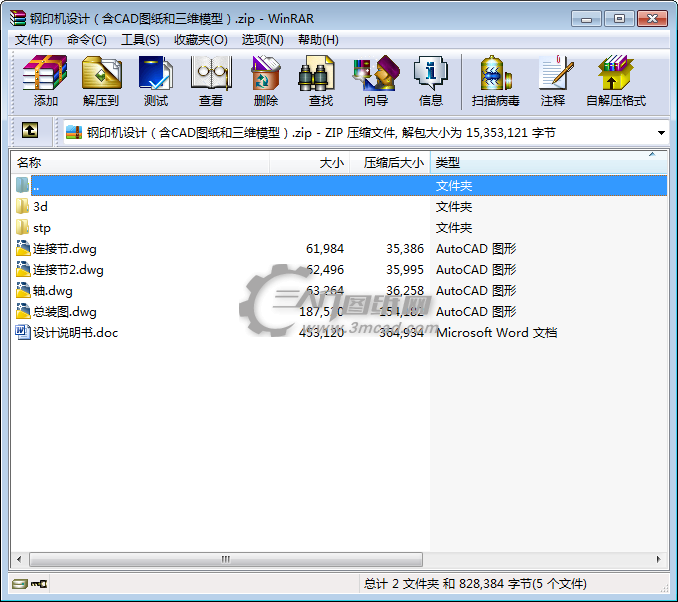Click the key password icon in status bar
678x602 pixels.
[39, 584]
